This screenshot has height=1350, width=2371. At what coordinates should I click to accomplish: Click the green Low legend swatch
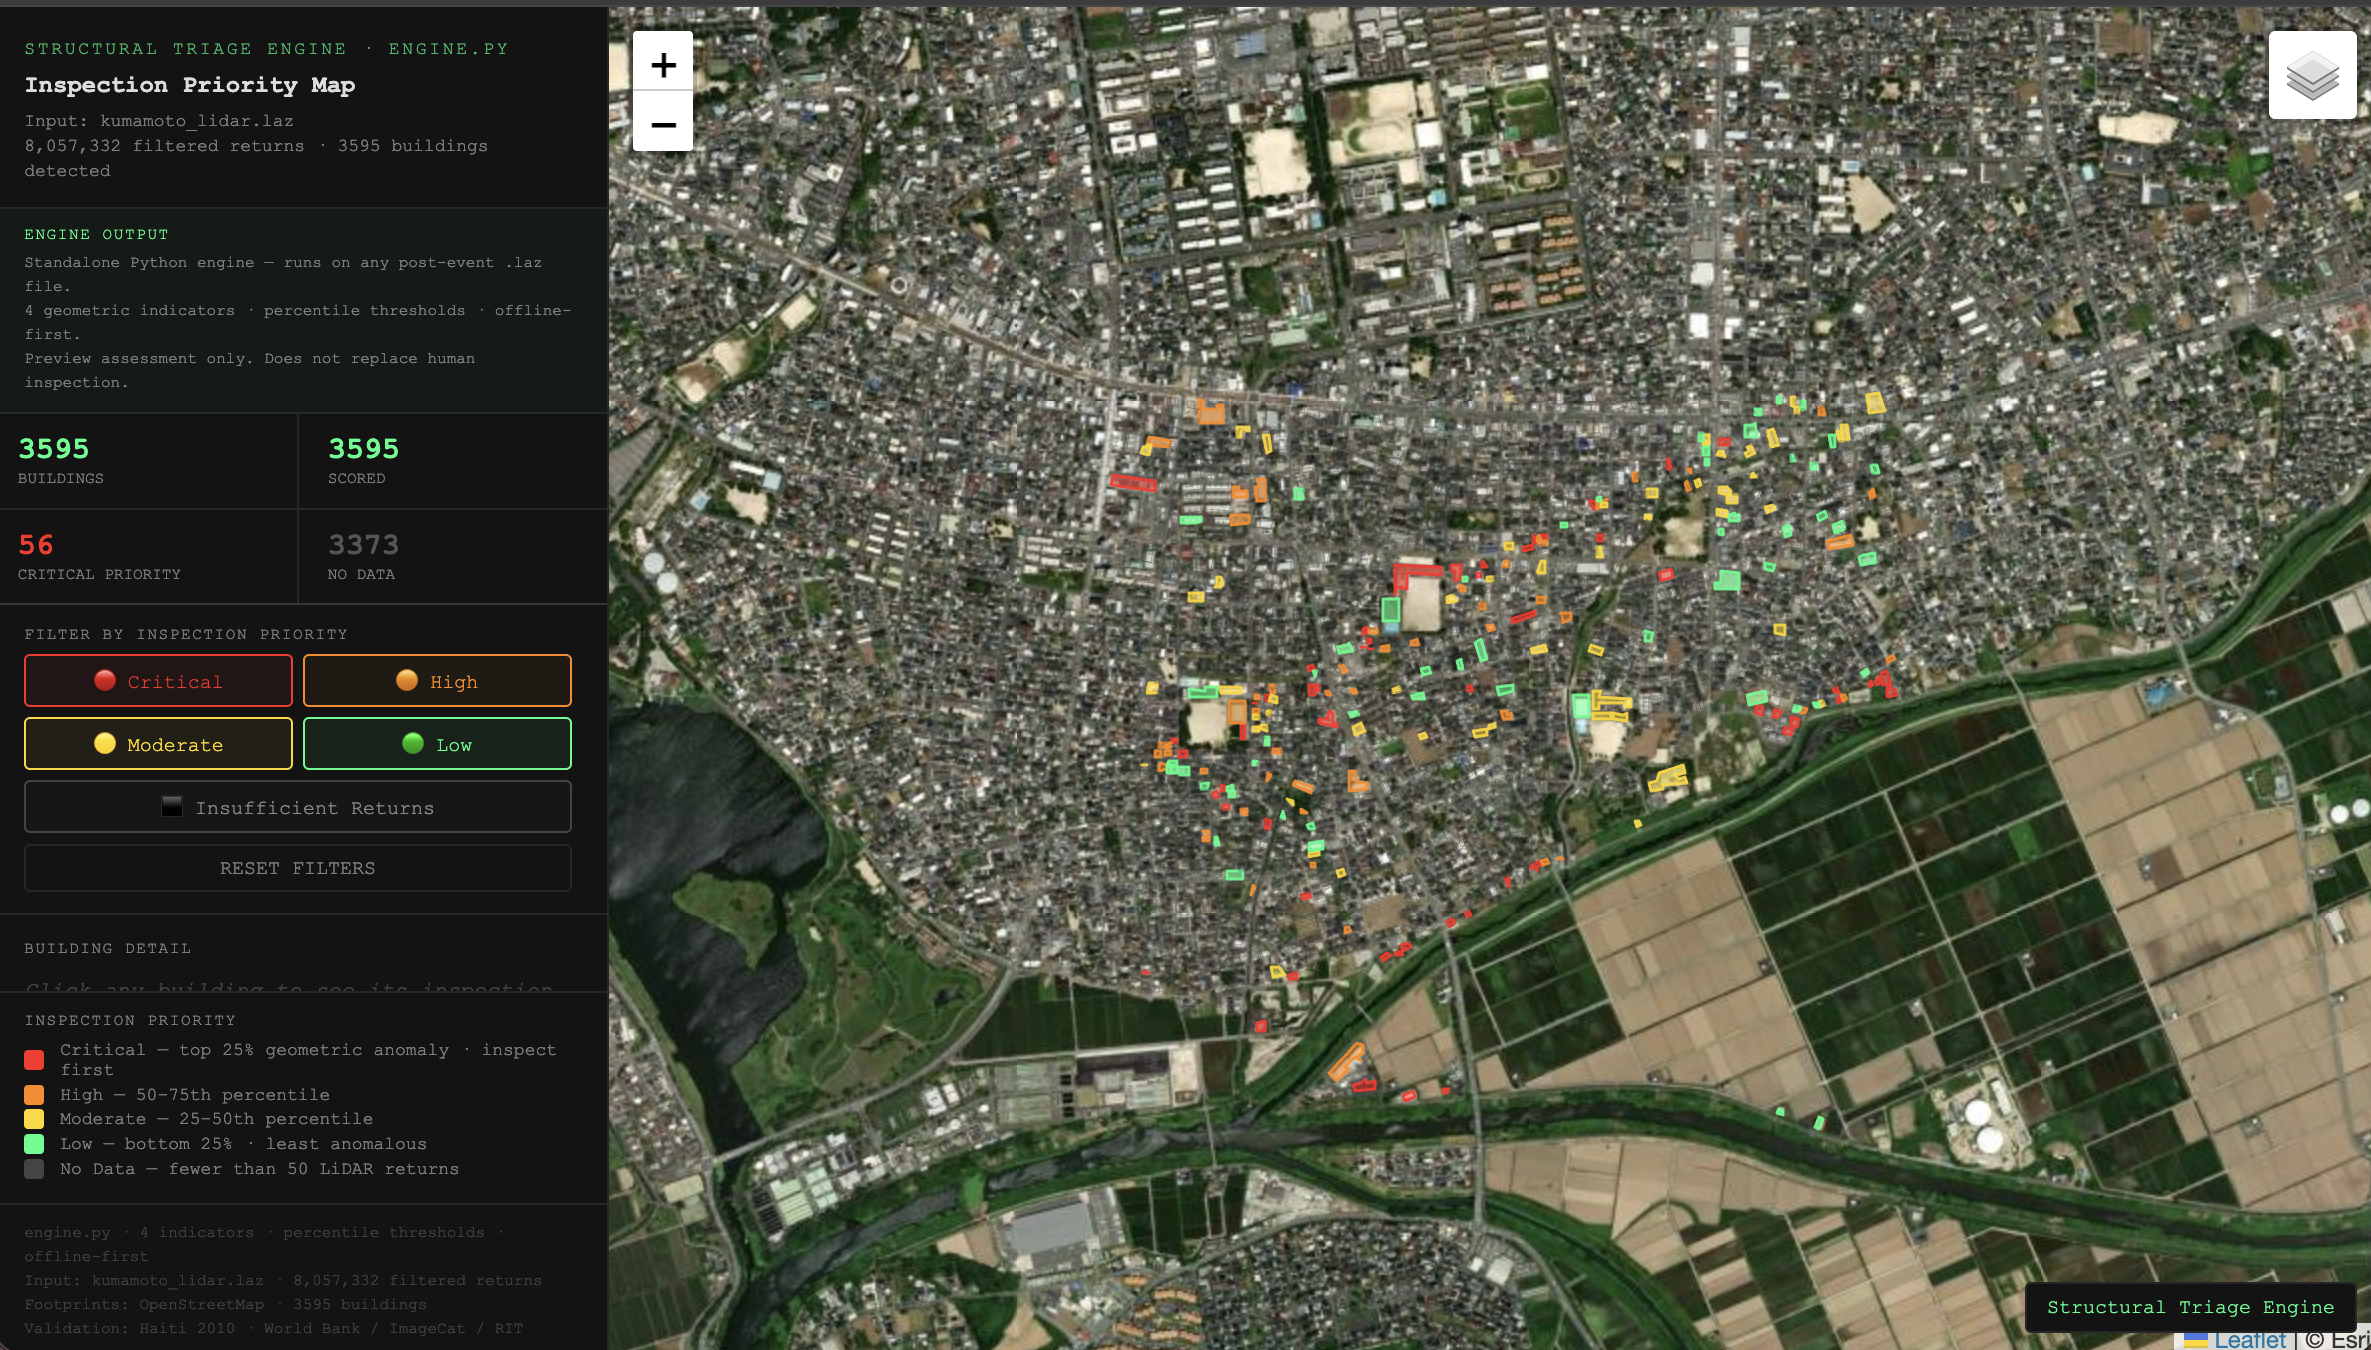(34, 1144)
